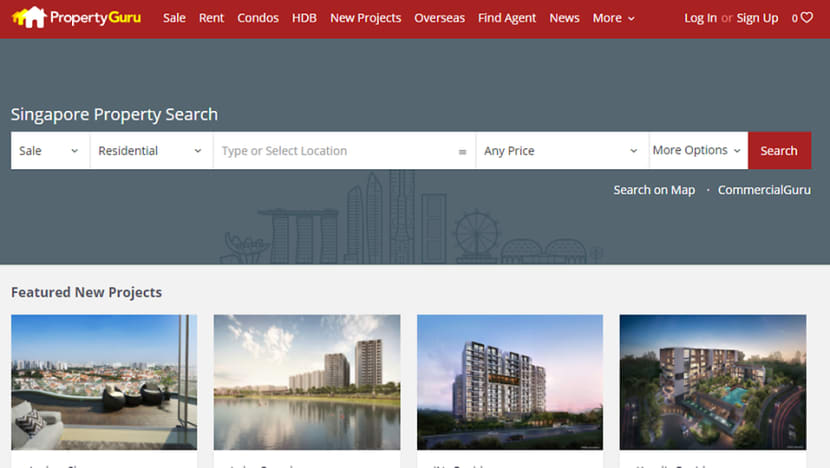Click the red Search button

tap(779, 151)
